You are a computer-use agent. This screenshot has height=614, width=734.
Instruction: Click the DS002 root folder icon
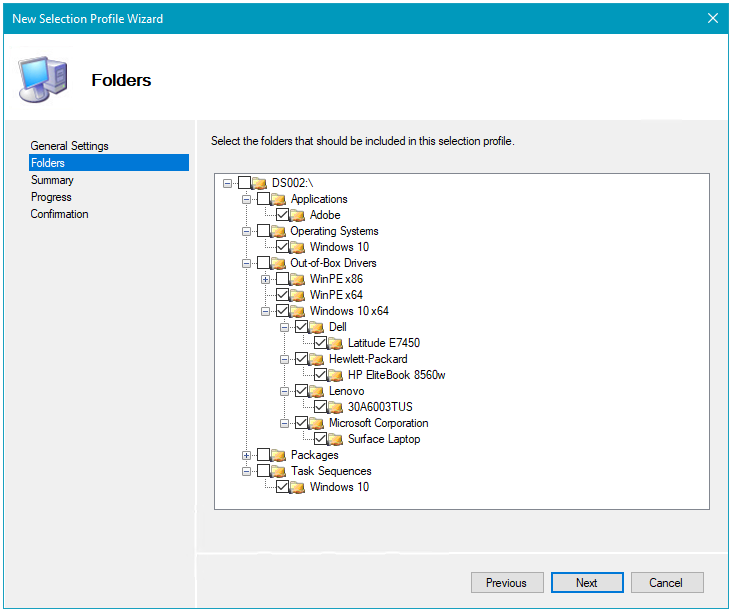[260, 183]
